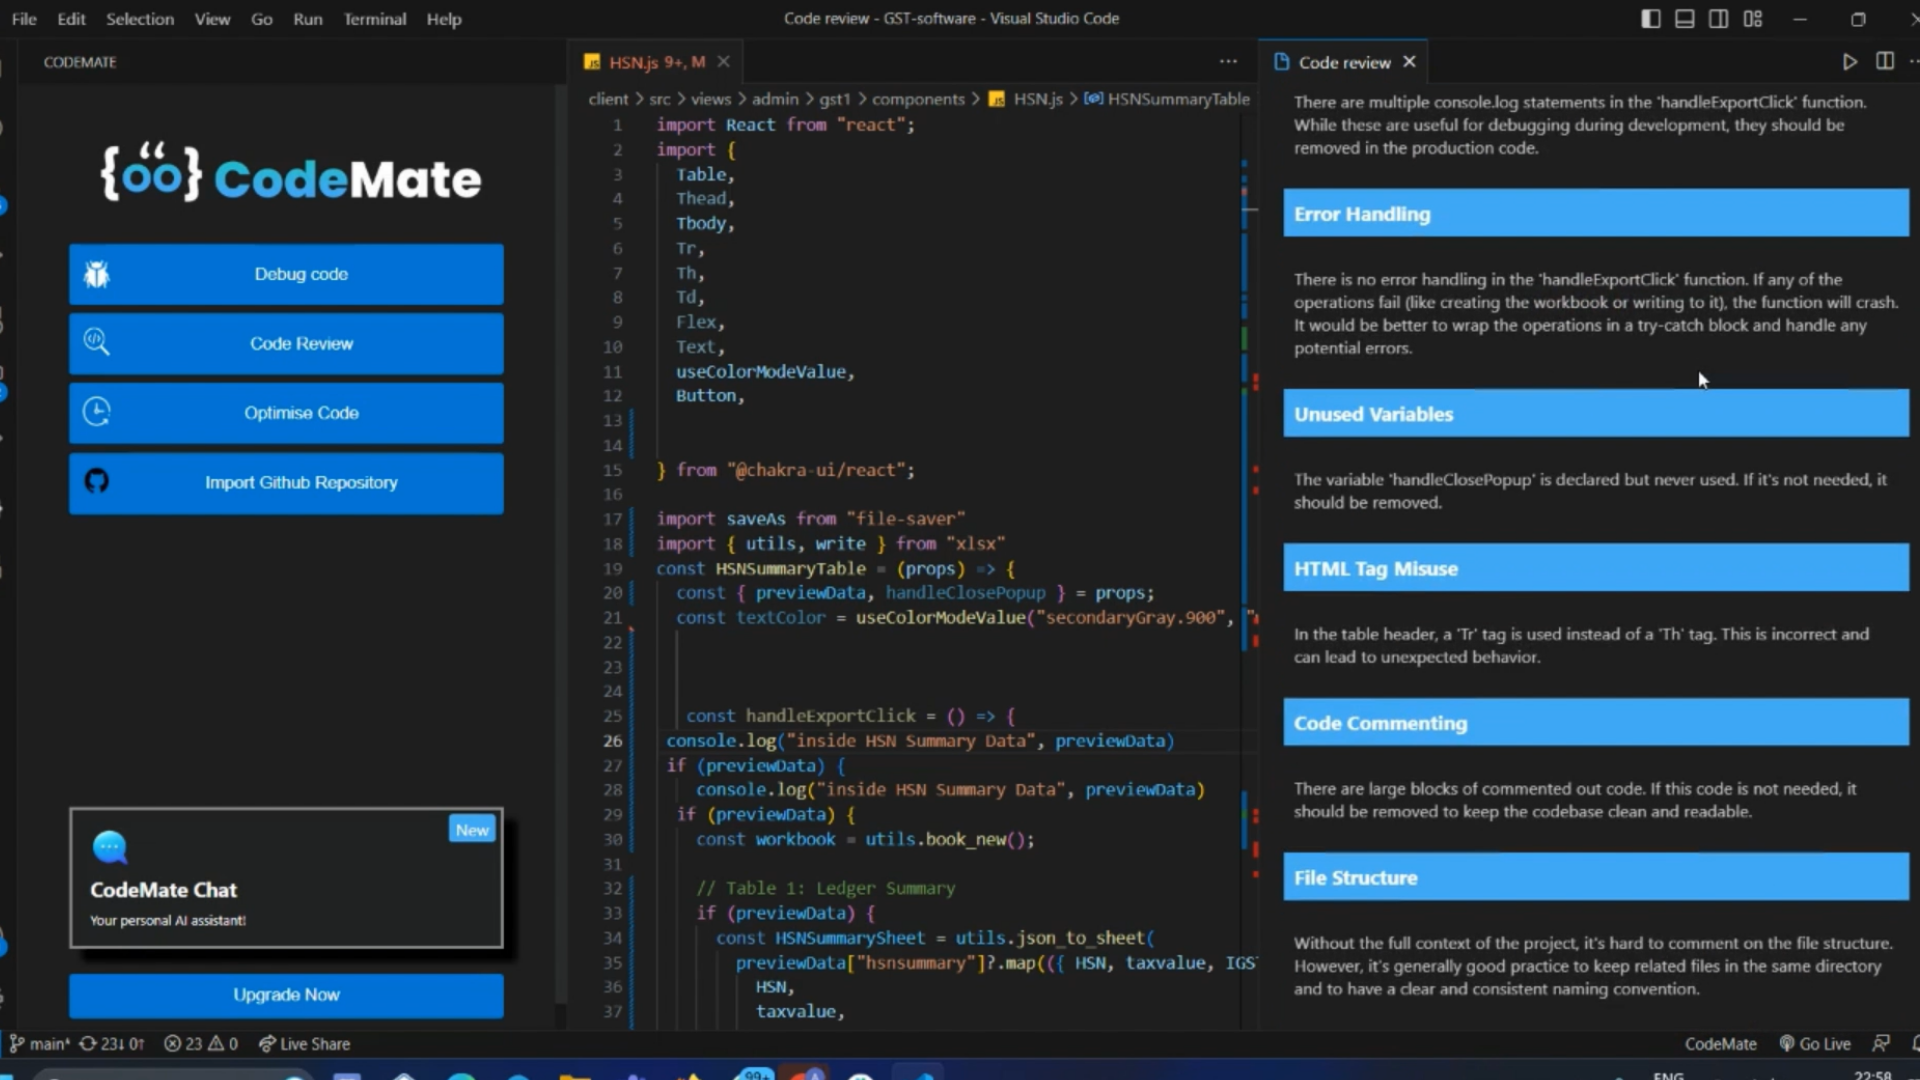This screenshot has height=1080, width=1920.
Task: Open the Edit menu
Action: coord(71,19)
